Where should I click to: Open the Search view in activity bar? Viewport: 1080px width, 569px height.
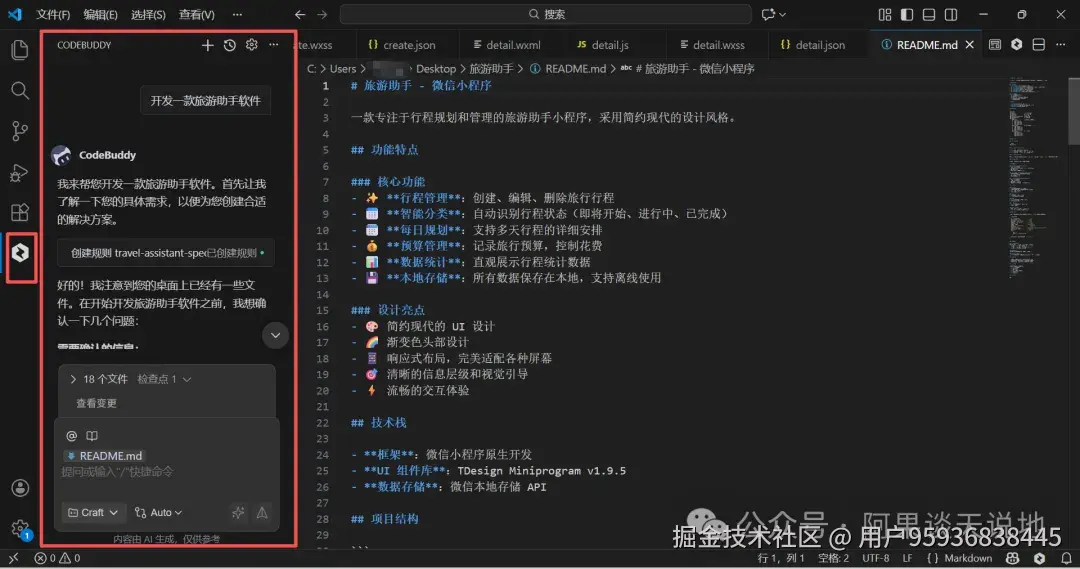point(20,90)
